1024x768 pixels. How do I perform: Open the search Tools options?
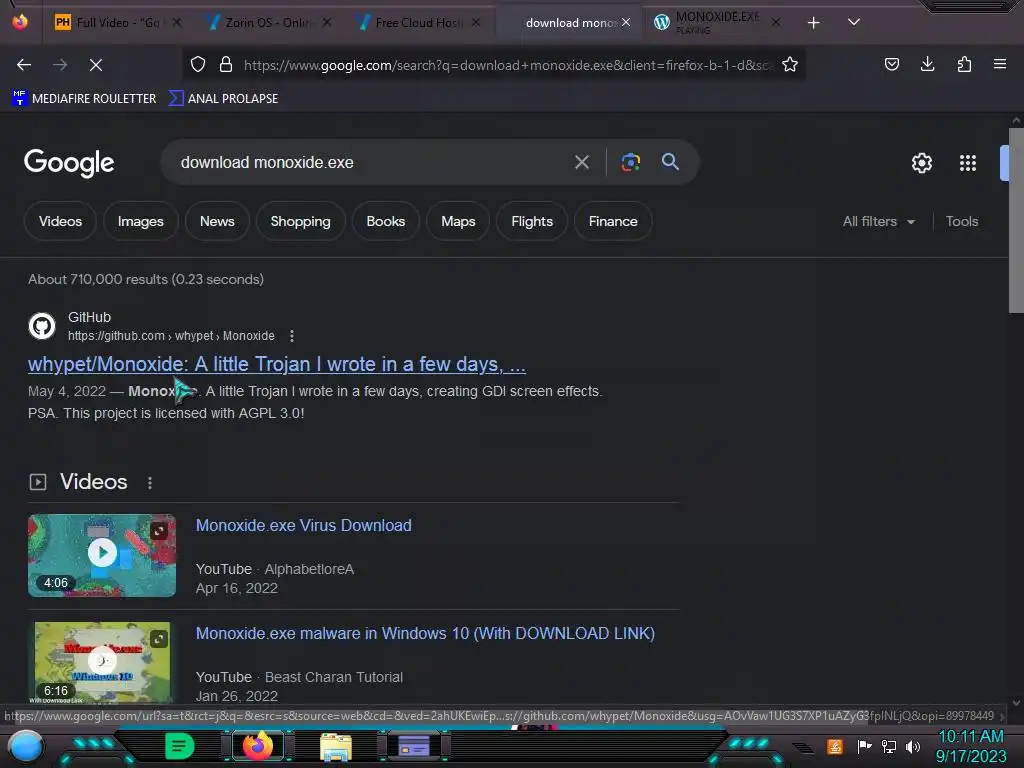(961, 221)
